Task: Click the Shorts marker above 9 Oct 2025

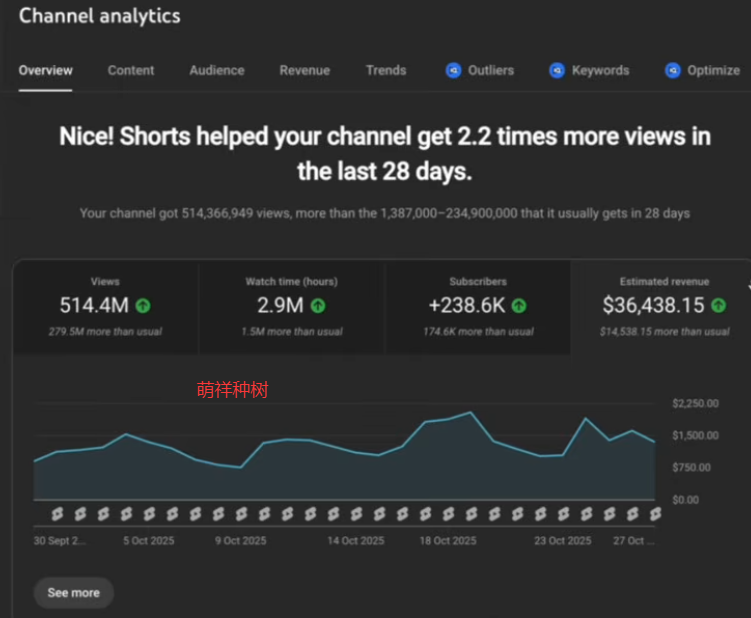Action: pos(241,514)
